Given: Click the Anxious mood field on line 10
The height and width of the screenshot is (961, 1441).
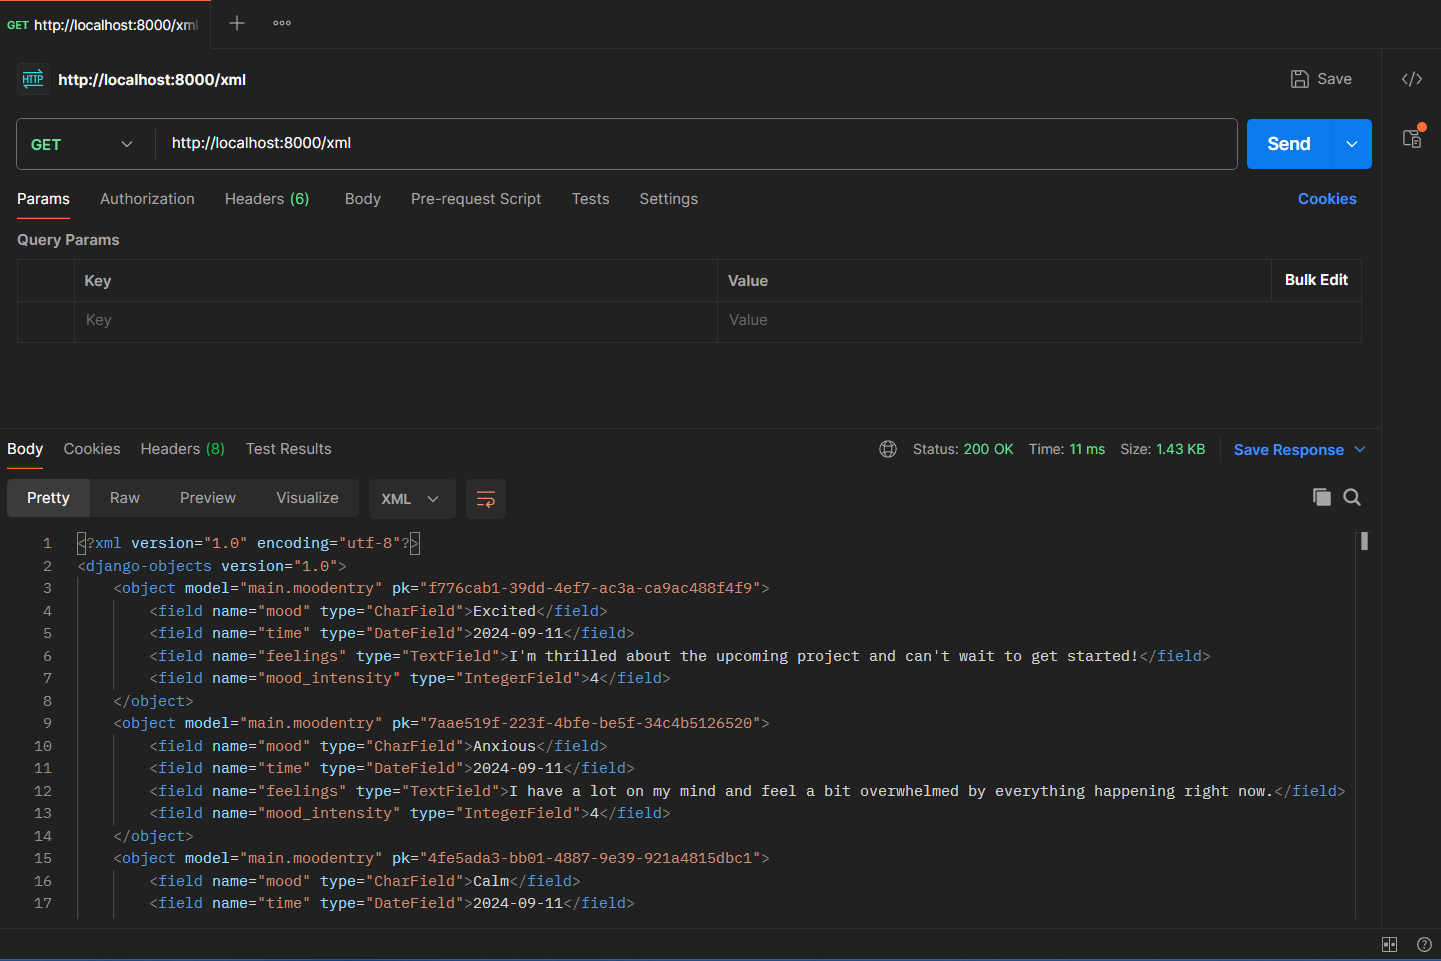Looking at the screenshot, I should point(378,746).
